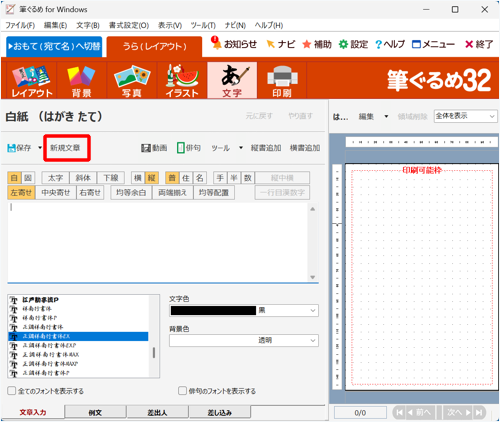Switch to 横 horizontal writing

click(138, 178)
